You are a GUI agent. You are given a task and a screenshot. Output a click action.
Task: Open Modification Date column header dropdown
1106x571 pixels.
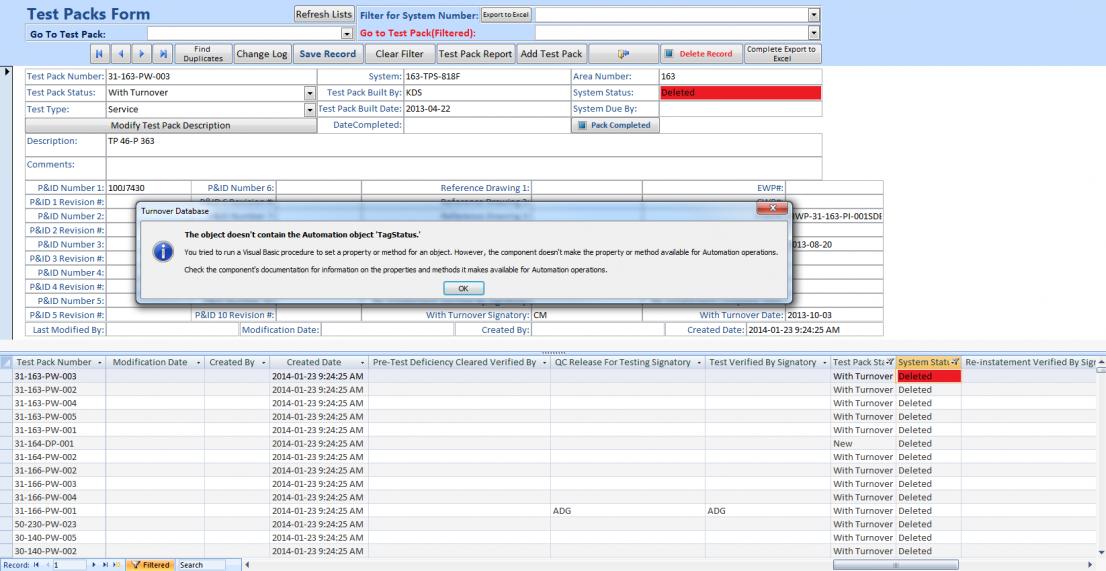point(197,362)
